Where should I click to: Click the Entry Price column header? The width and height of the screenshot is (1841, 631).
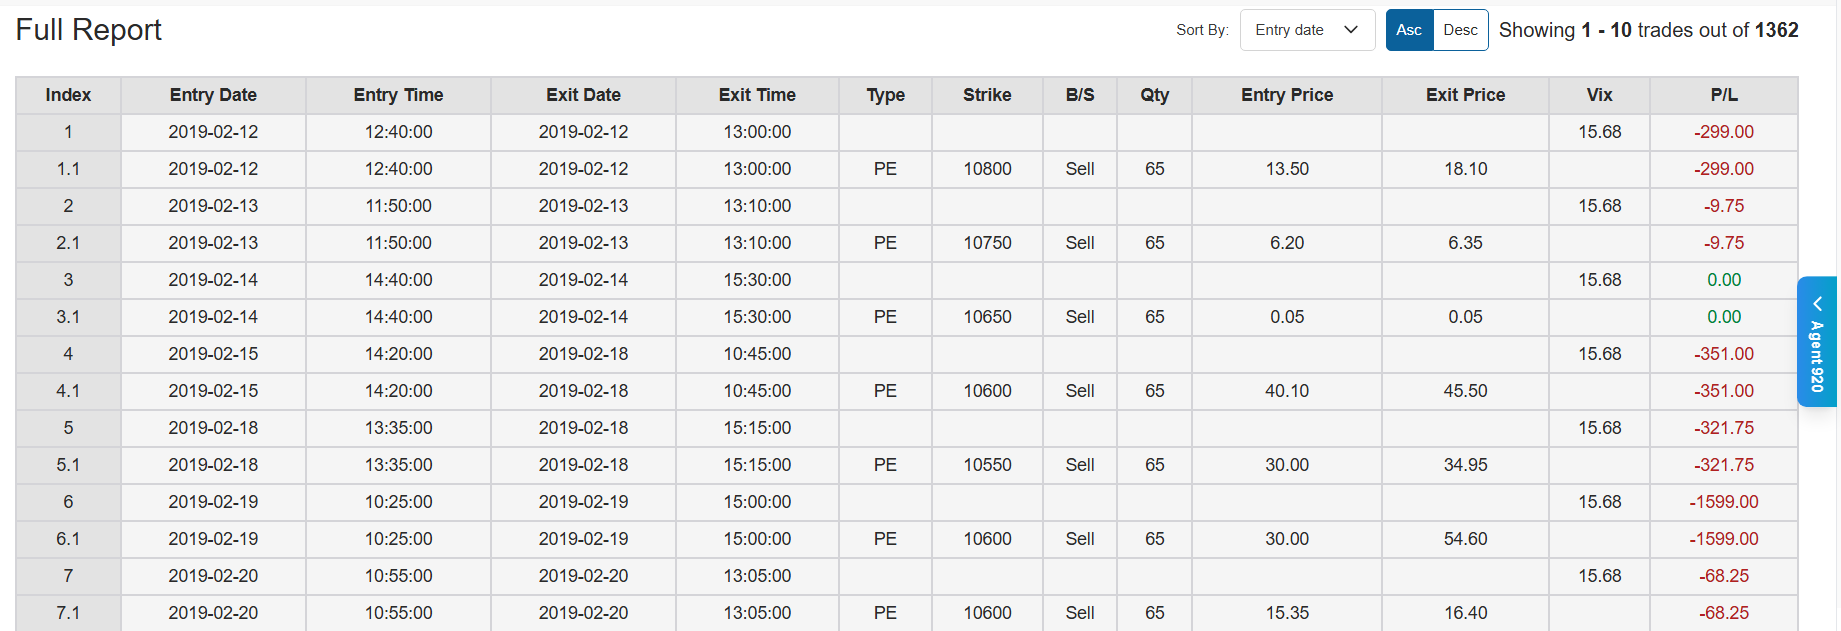[1286, 95]
